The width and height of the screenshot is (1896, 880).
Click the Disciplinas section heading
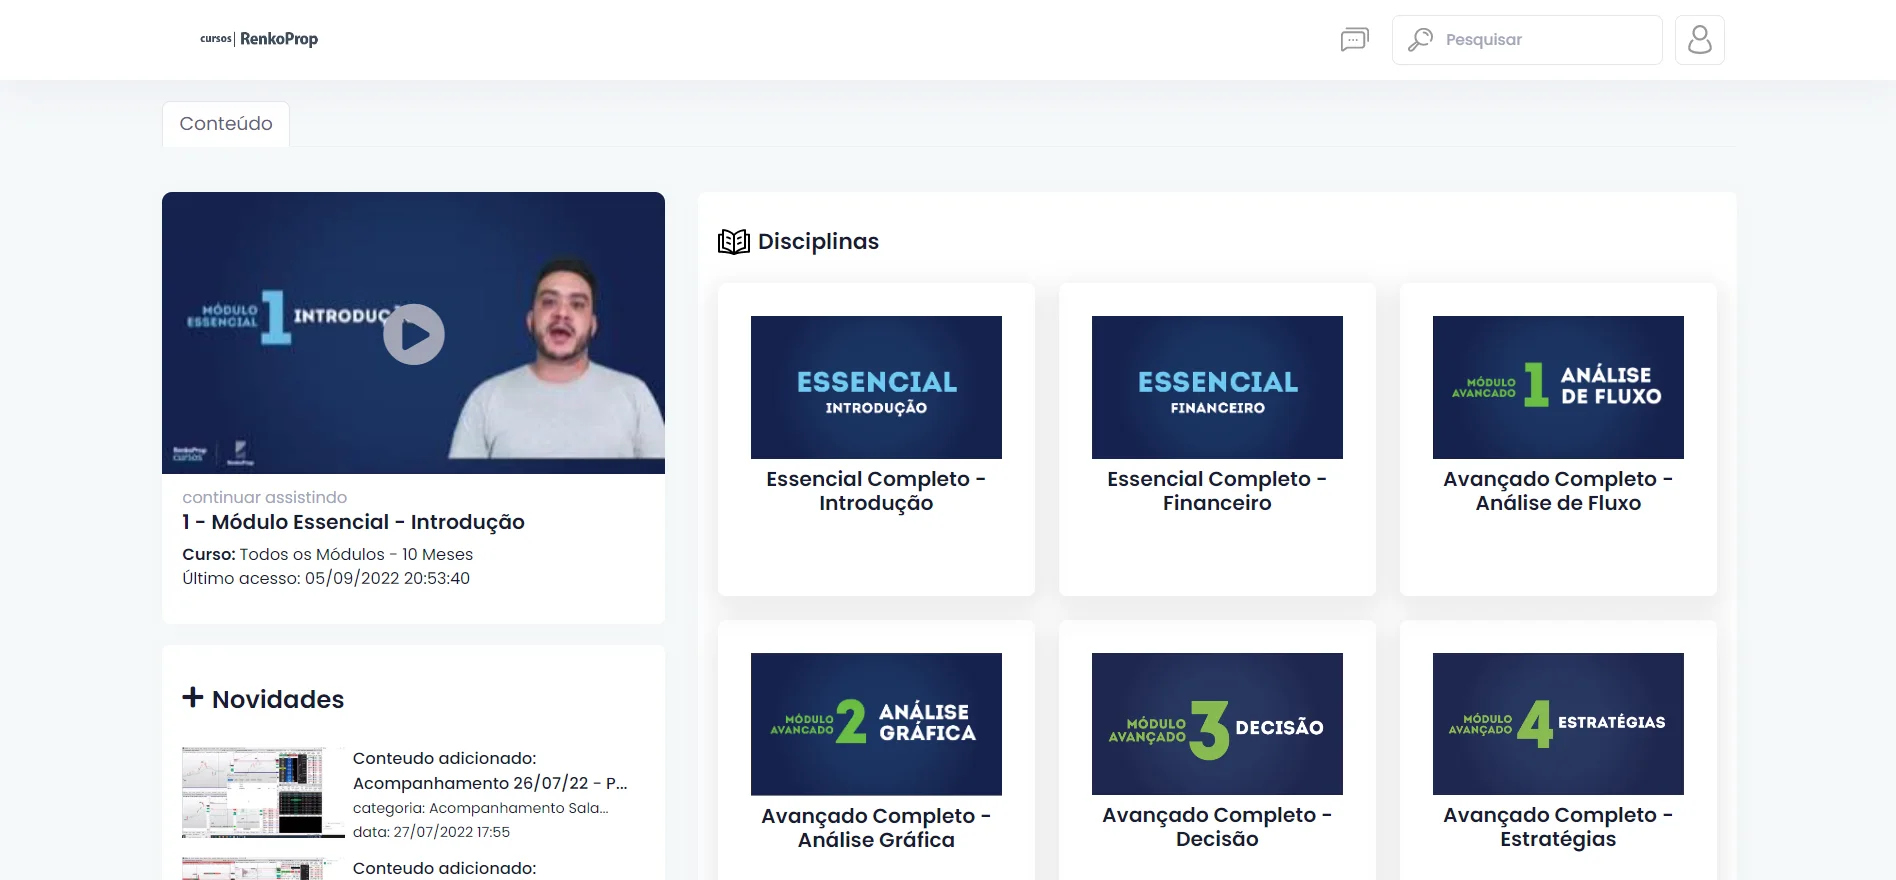pos(818,242)
